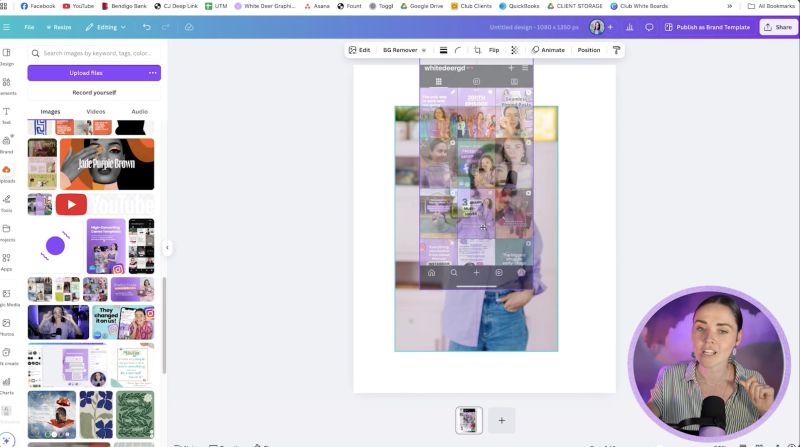
Task: Check cloud save status icon
Action: click(189, 27)
